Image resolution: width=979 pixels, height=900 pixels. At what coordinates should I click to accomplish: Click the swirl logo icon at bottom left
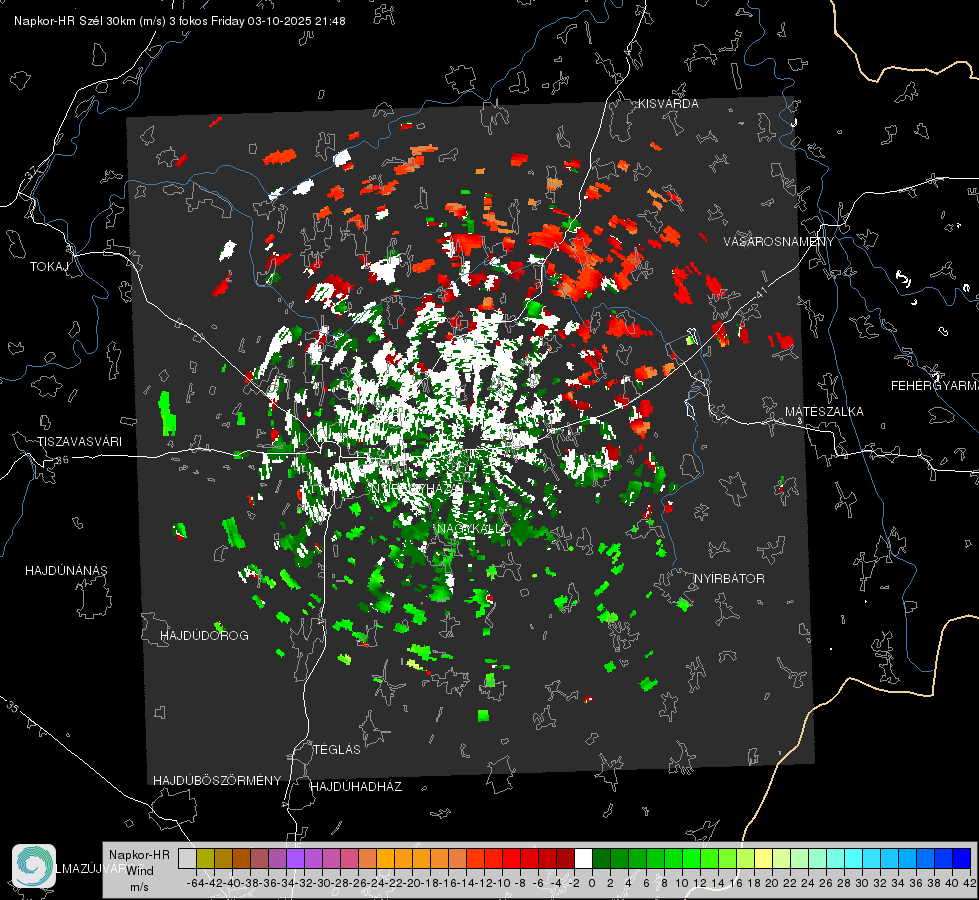point(34,866)
